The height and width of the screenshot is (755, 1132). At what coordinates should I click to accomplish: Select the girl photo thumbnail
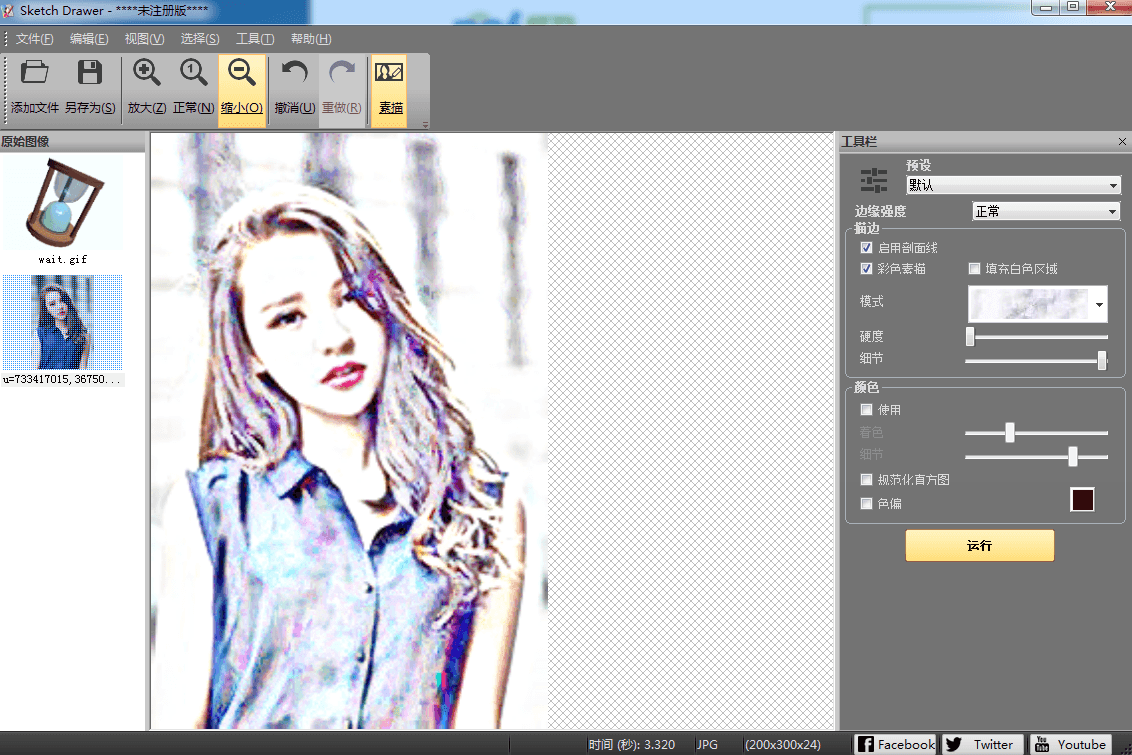(x=62, y=323)
